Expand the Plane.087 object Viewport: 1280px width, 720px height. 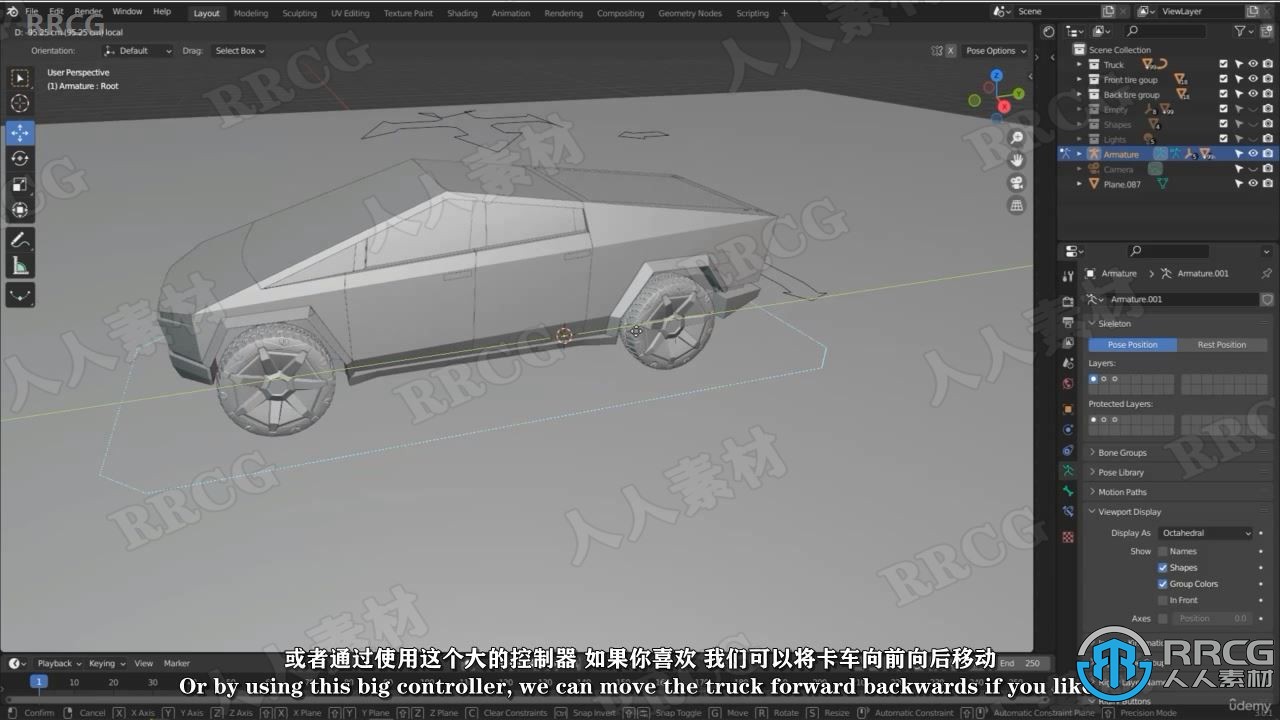(1079, 184)
